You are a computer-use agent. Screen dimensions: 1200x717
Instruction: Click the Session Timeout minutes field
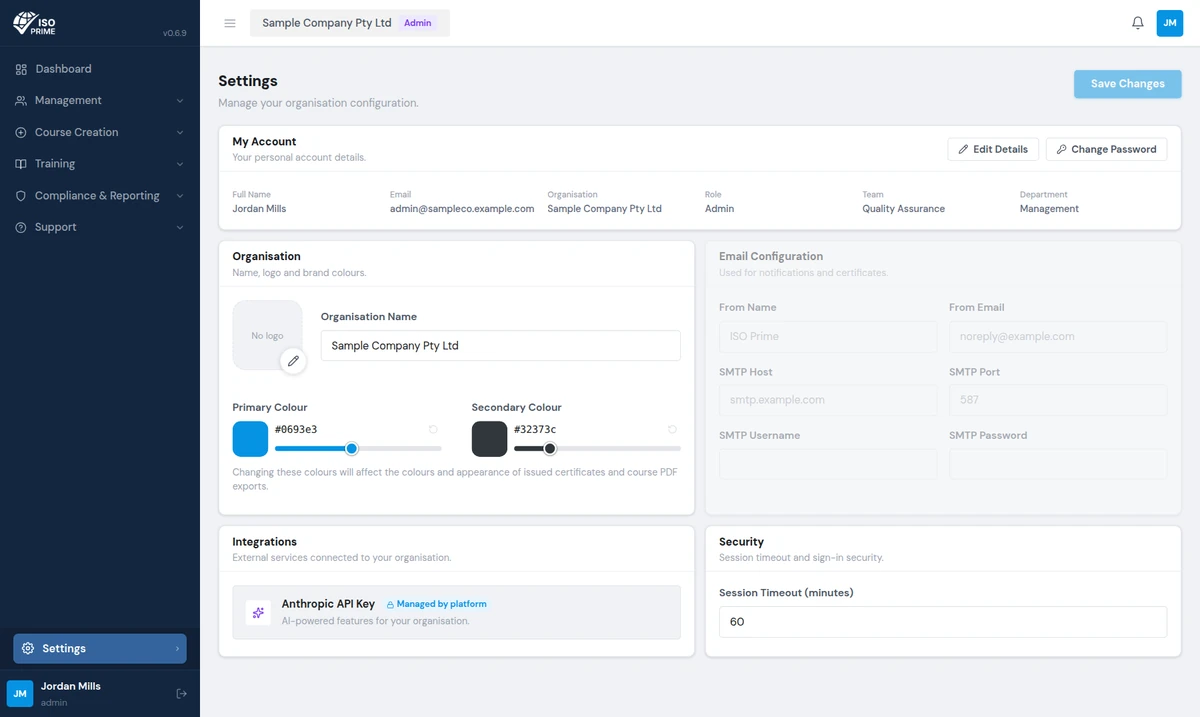(x=943, y=622)
